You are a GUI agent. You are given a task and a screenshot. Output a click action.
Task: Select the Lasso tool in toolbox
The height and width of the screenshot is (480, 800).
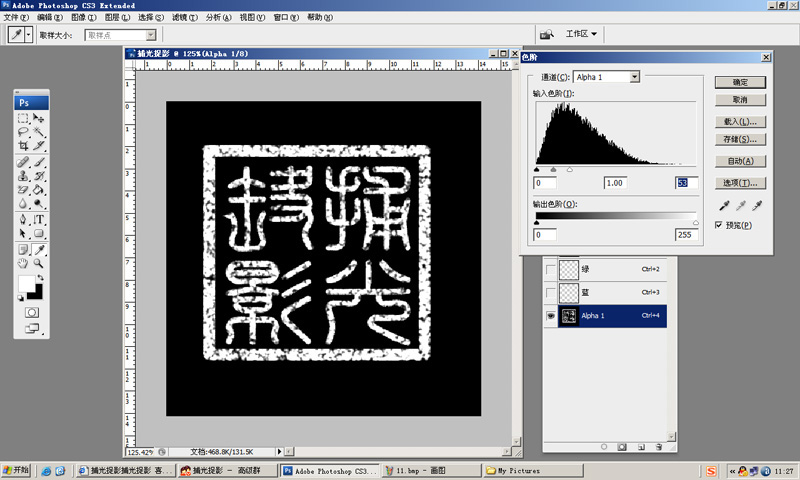click(23, 131)
